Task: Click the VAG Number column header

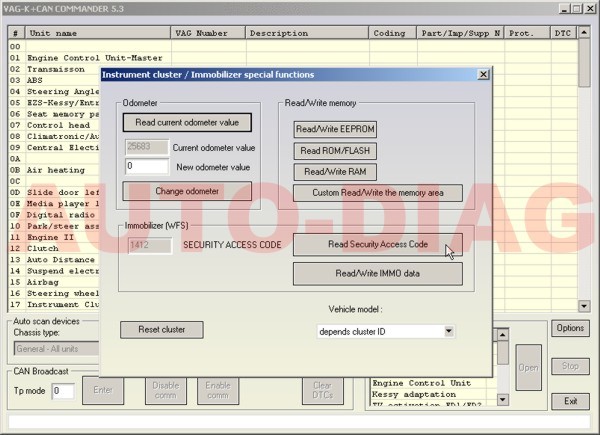Action: [208, 33]
